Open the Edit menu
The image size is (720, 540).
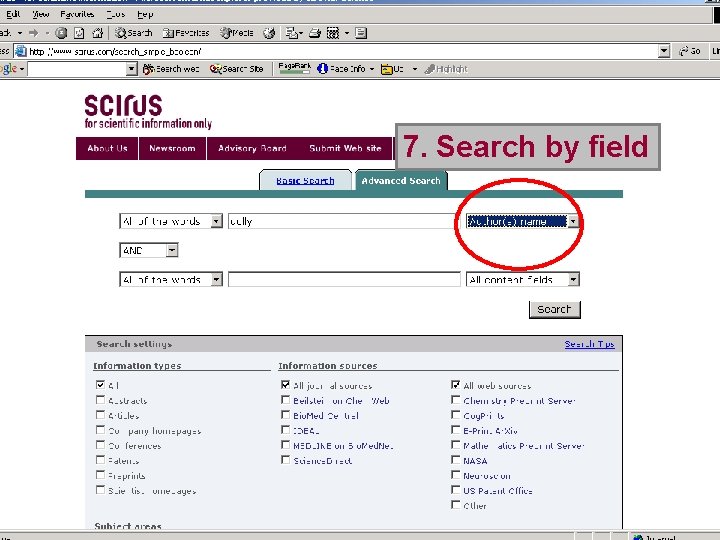[x=13, y=14]
